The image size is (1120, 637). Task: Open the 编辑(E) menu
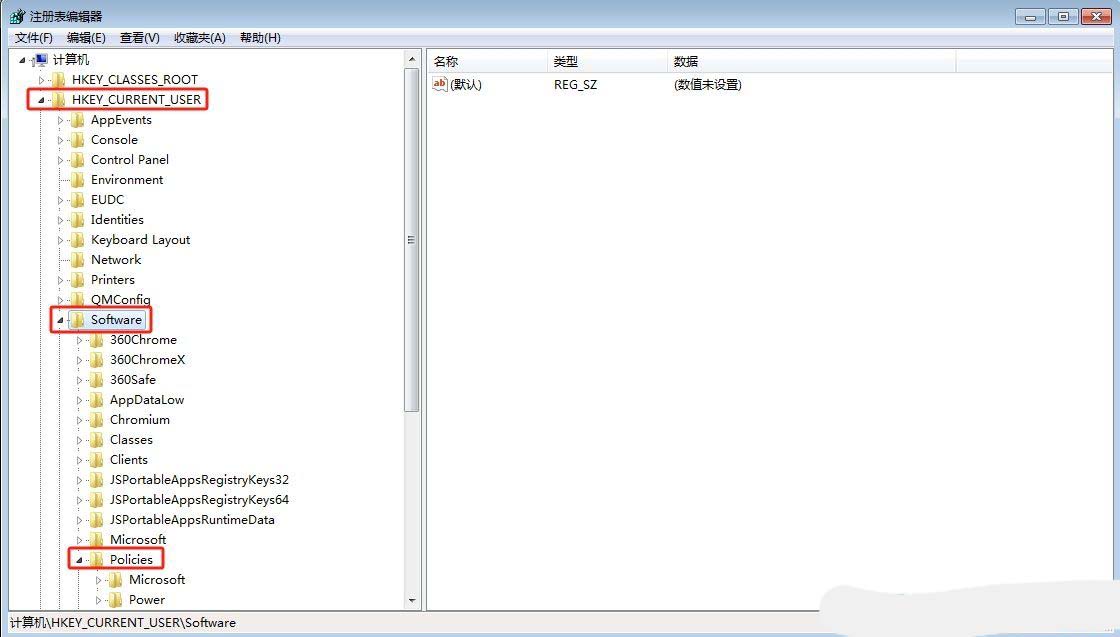[x=86, y=38]
